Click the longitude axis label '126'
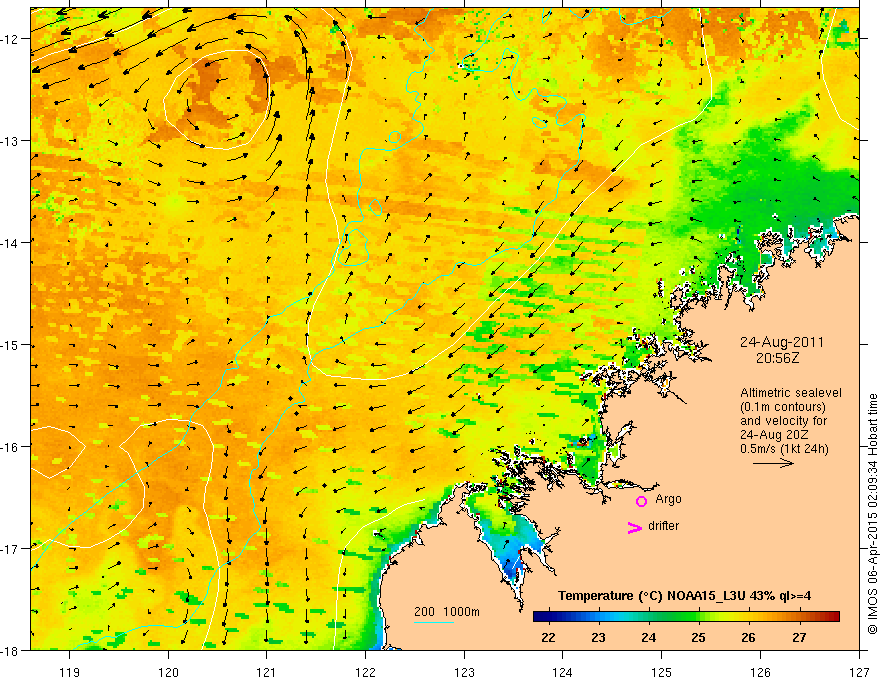The image size is (880, 680). tap(760, 672)
